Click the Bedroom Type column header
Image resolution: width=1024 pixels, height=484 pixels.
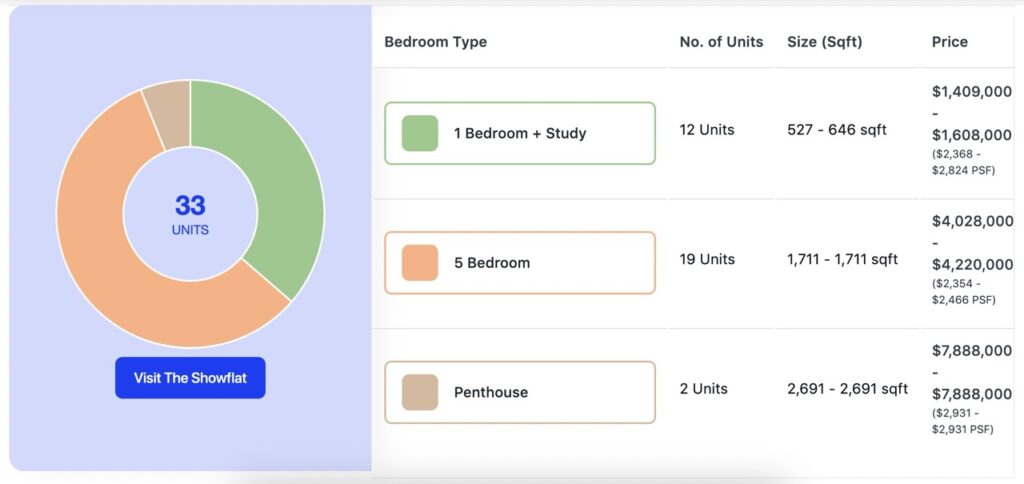(x=436, y=42)
